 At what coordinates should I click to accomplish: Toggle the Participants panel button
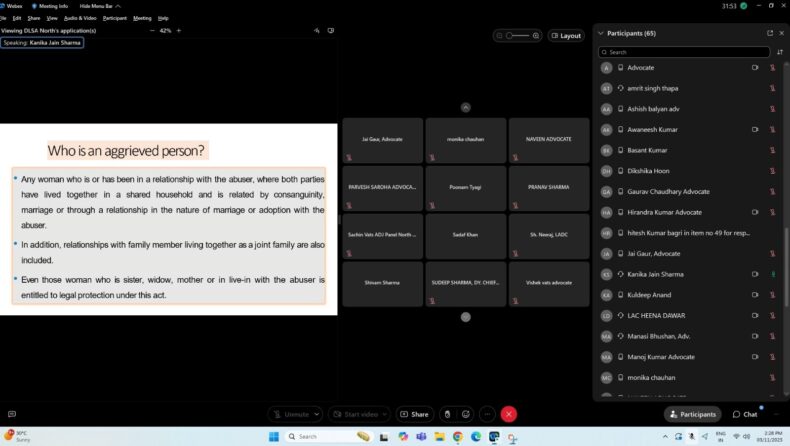tap(692, 414)
